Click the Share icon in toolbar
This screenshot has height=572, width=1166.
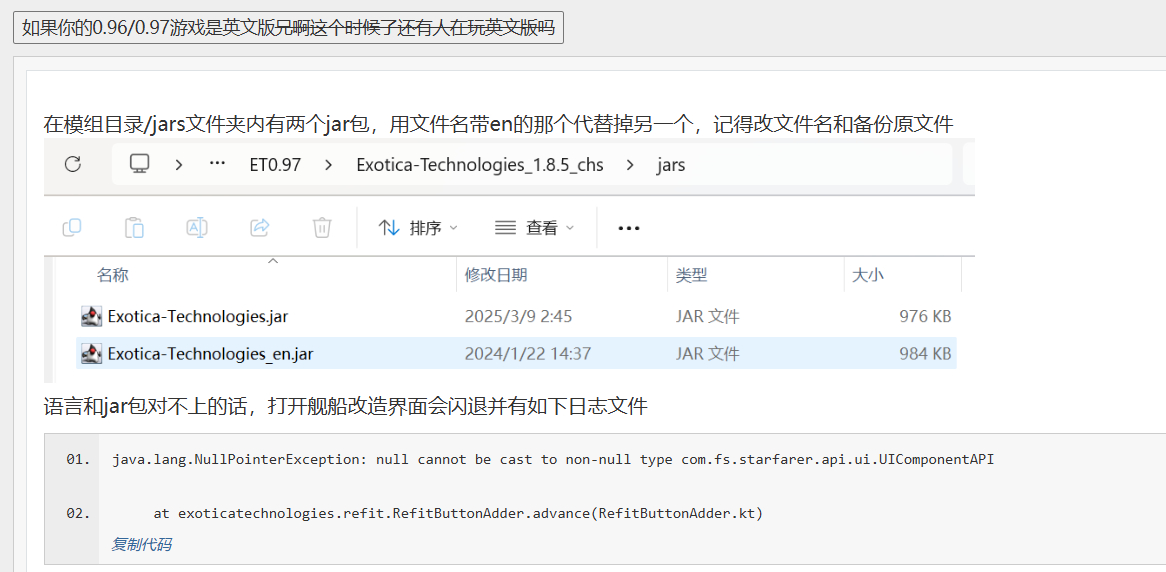(x=260, y=228)
